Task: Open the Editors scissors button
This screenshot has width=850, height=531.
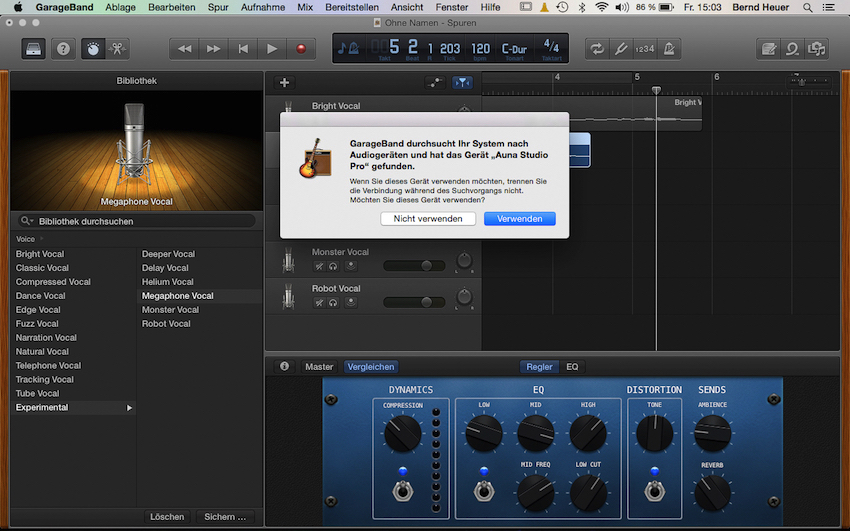Action: coord(117,49)
